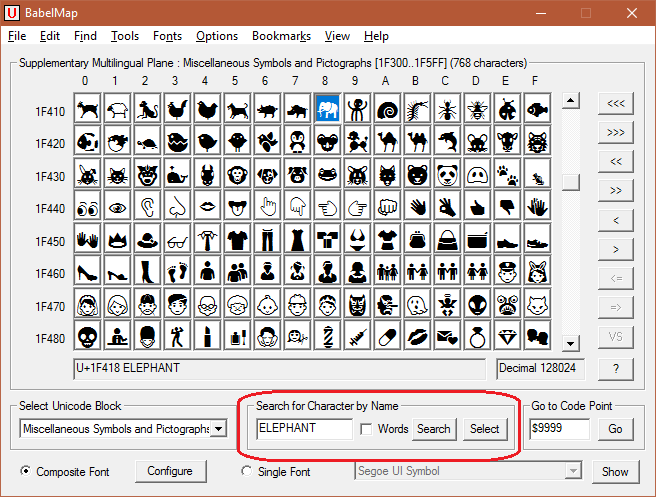The image size is (656, 497).
Task: Pick the penguin character in row 1F420
Action: pyautogui.click(x=297, y=141)
